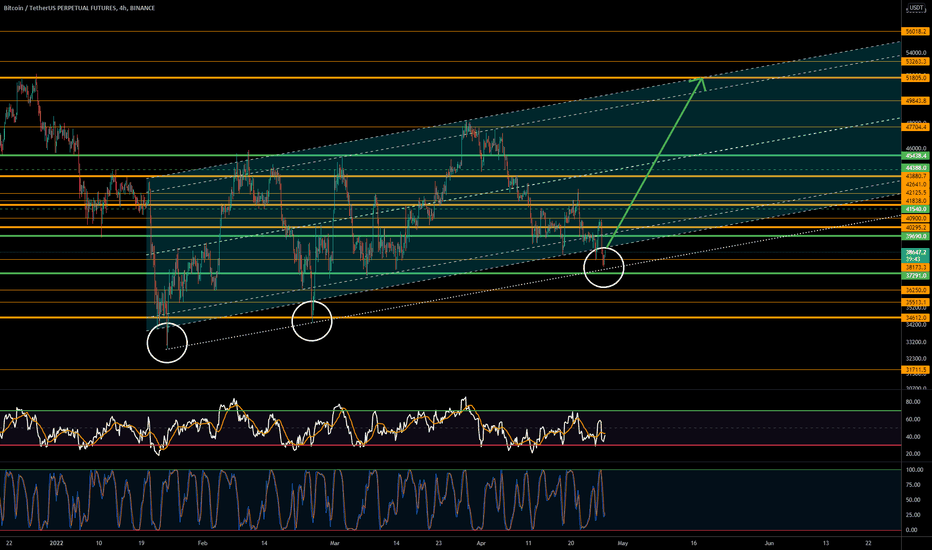Image resolution: width=932 pixels, height=550 pixels.
Task: Click the RSI pane 60.00 scale value
Action: coord(912,419)
